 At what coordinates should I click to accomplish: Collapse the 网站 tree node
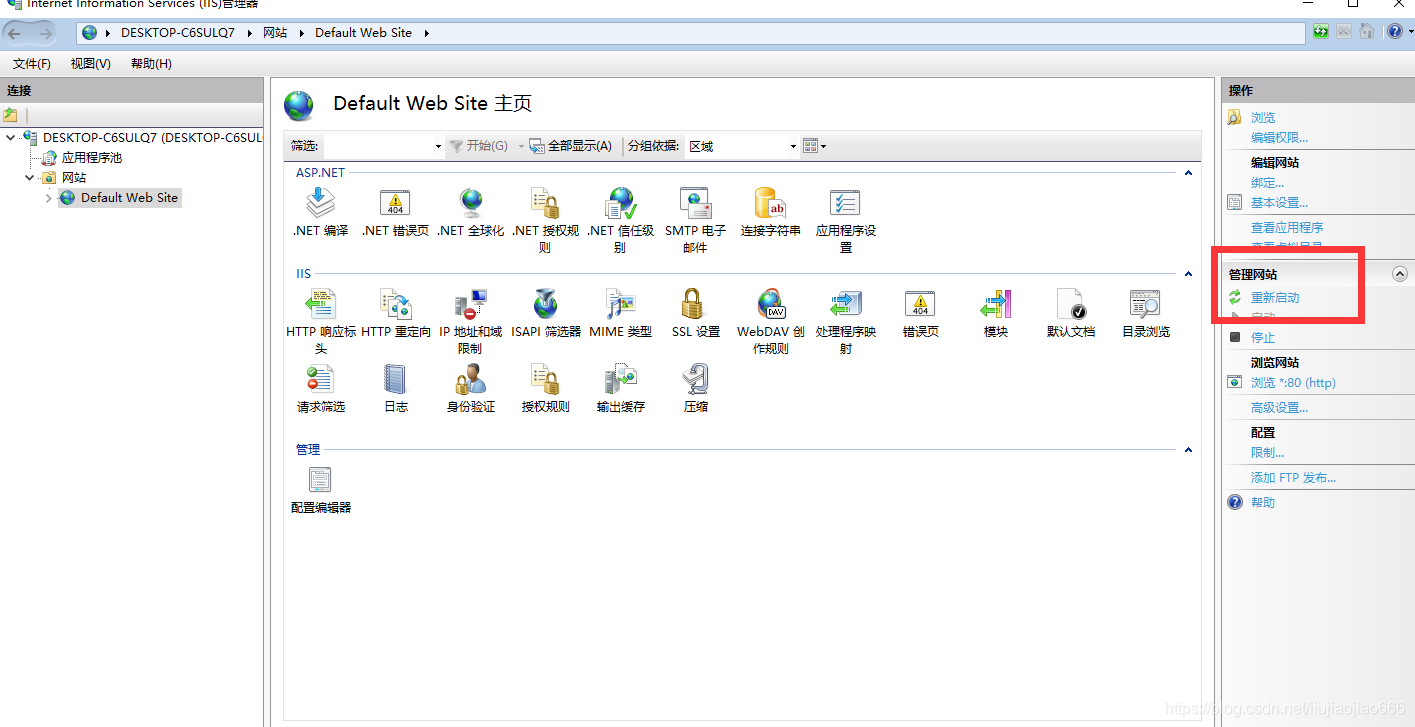pyautogui.click(x=30, y=177)
